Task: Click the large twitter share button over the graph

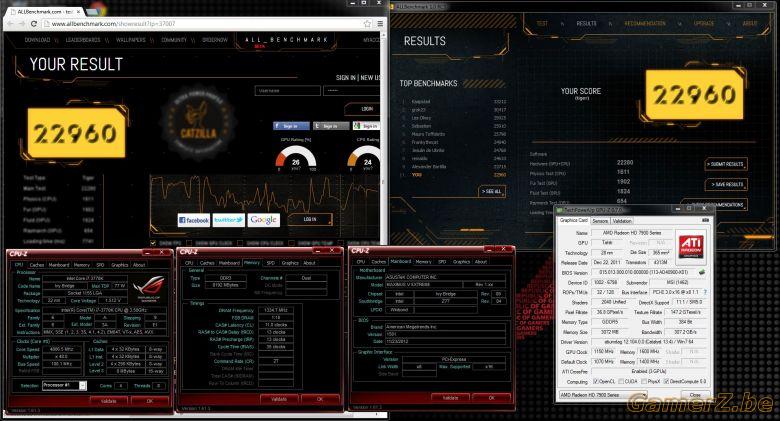Action: tap(229, 220)
